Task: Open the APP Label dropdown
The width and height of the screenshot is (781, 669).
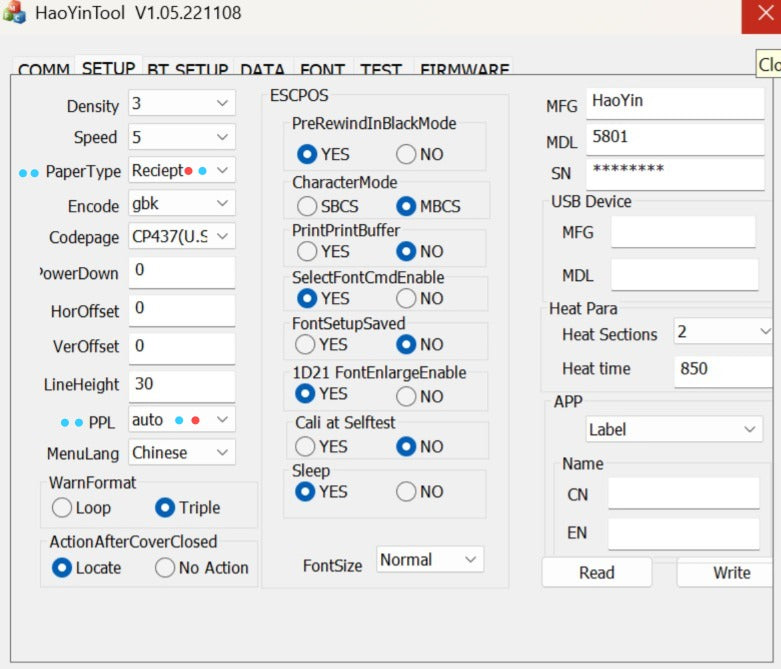Action: click(674, 429)
